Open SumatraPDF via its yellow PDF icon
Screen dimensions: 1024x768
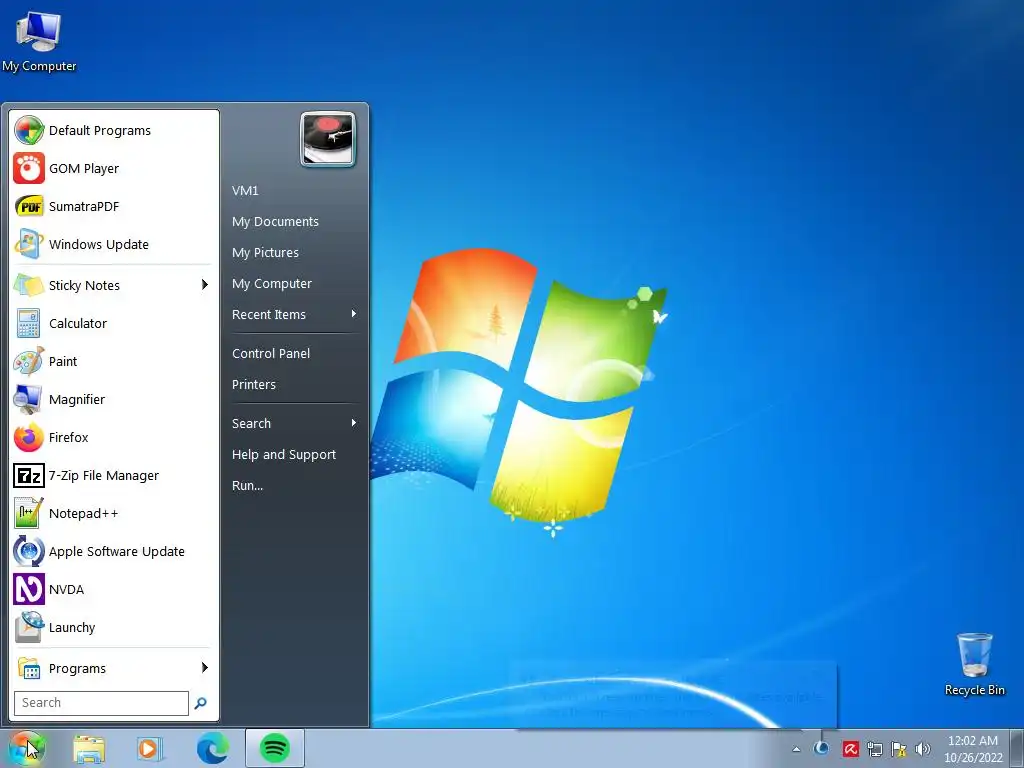tap(29, 206)
